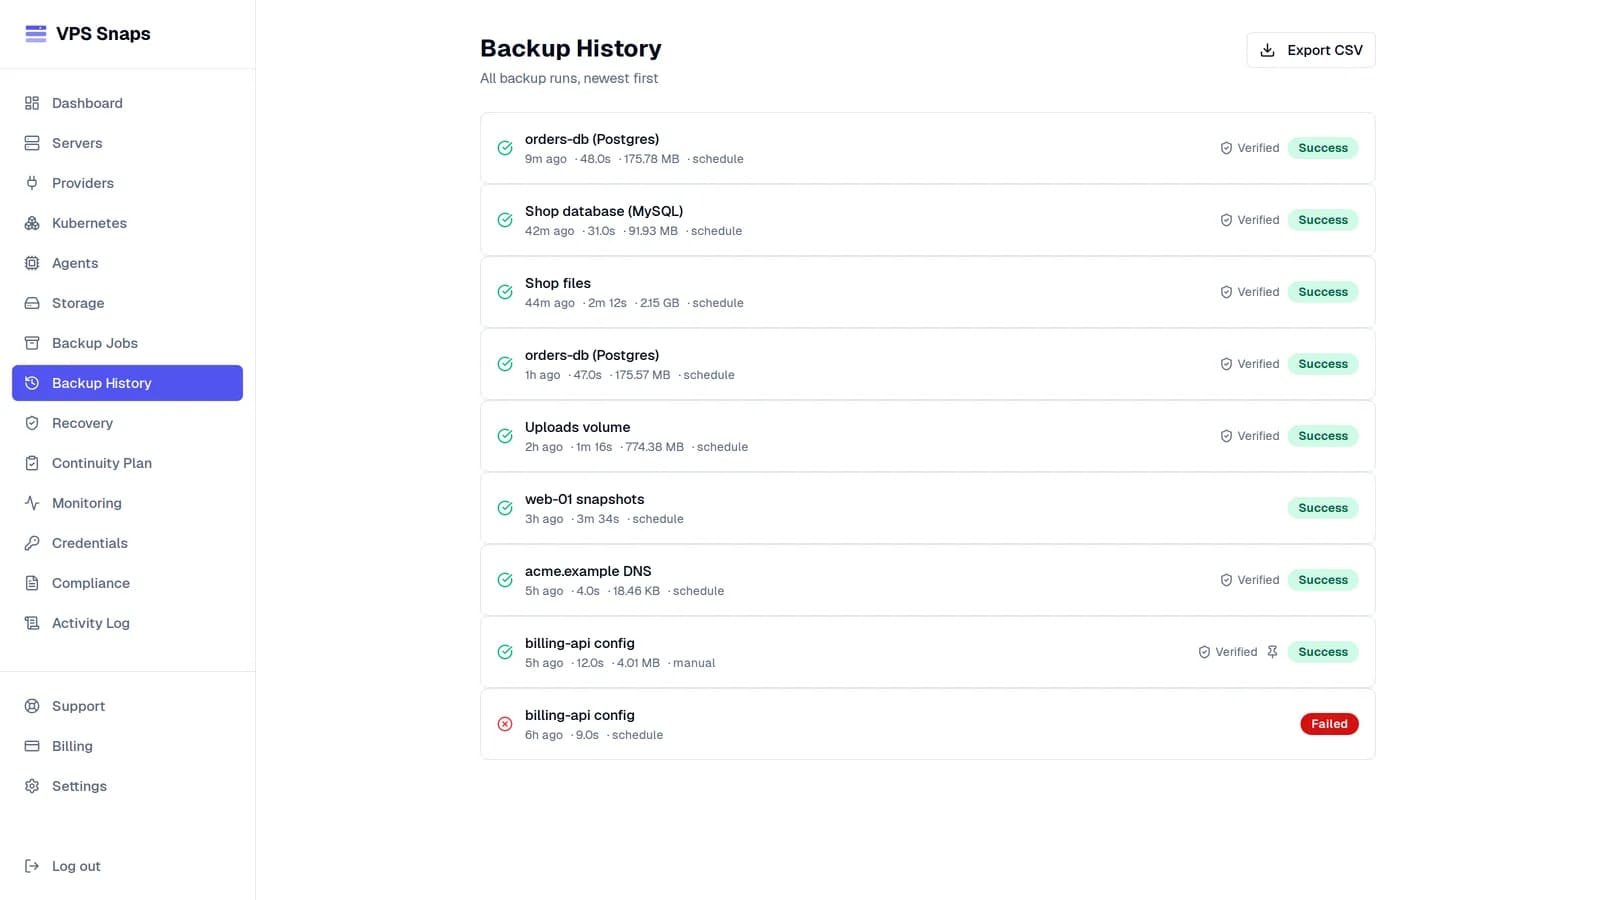The image size is (1600, 900).
Task: Open the Monitoring menu label
Action: click(x=87, y=503)
